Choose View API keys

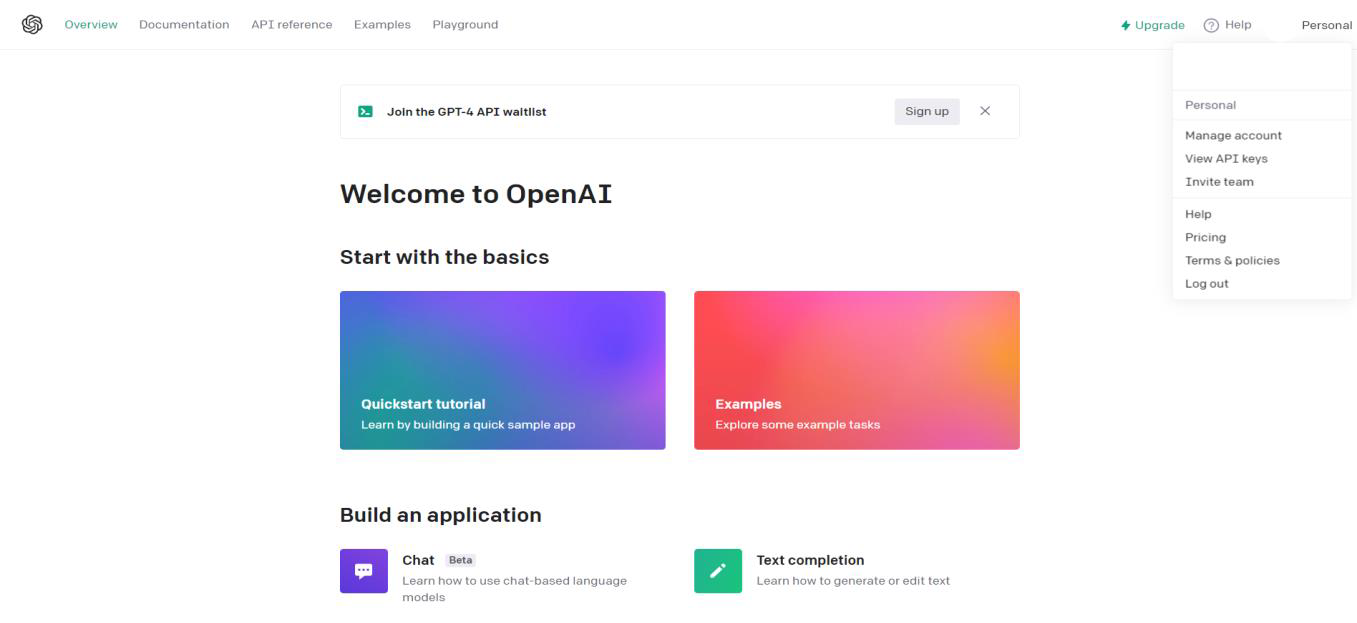click(1226, 158)
